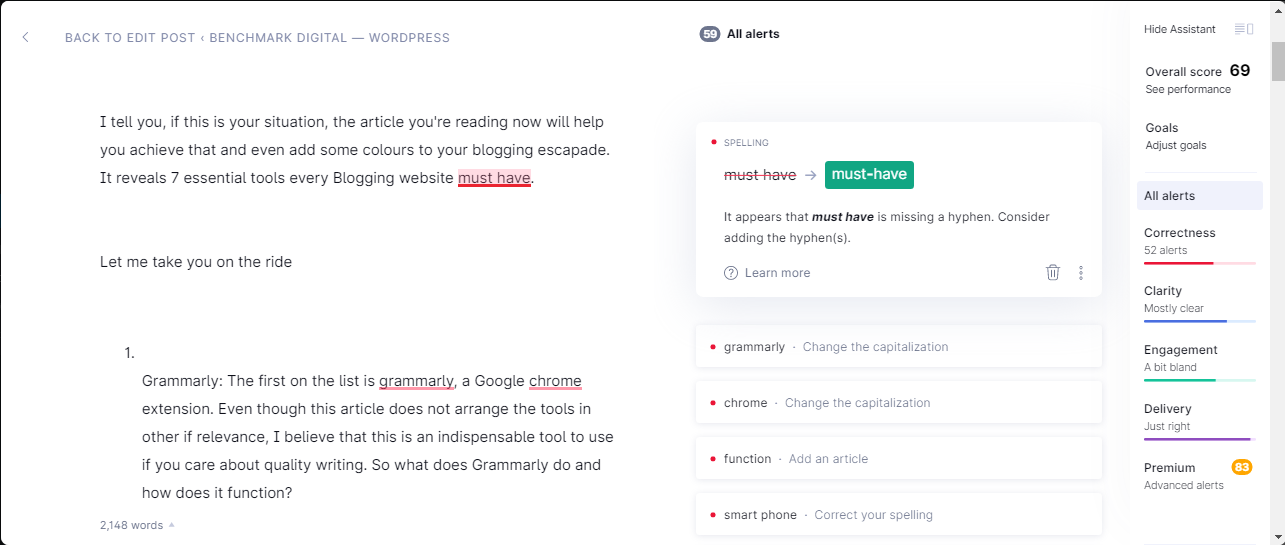Image resolution: width=1285 pixels, height=545 pixels.
Task: Apply the must-have correction
Action: pyautogui.click(x=869, y=174)
